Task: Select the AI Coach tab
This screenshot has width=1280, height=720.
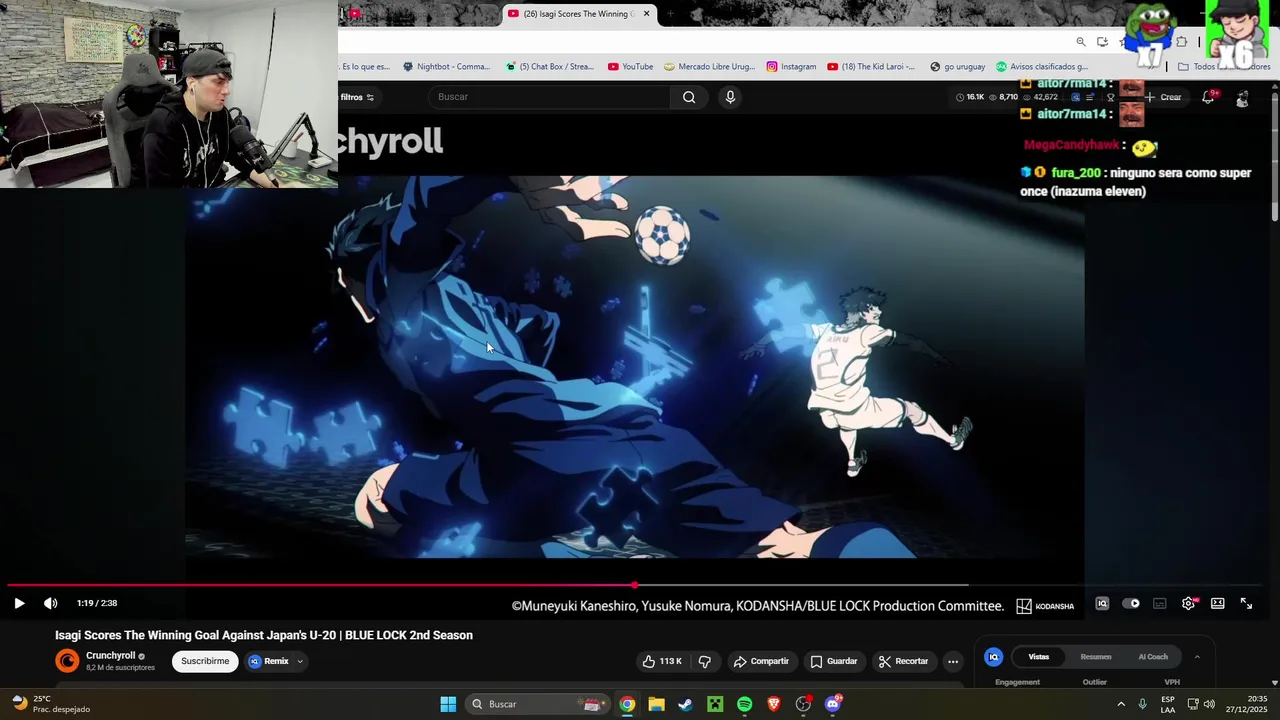Action: (x=1153, y=657)
